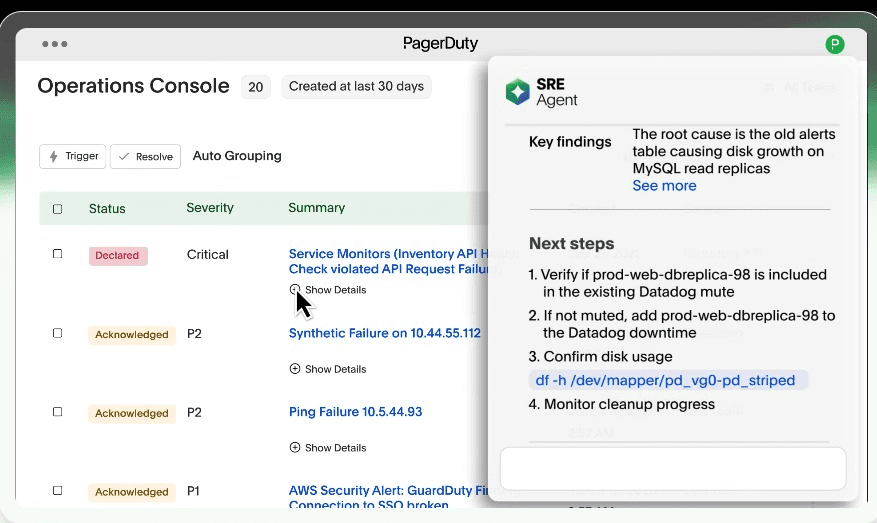Sort by the Severity column header
877x523 pixels.
210,208
